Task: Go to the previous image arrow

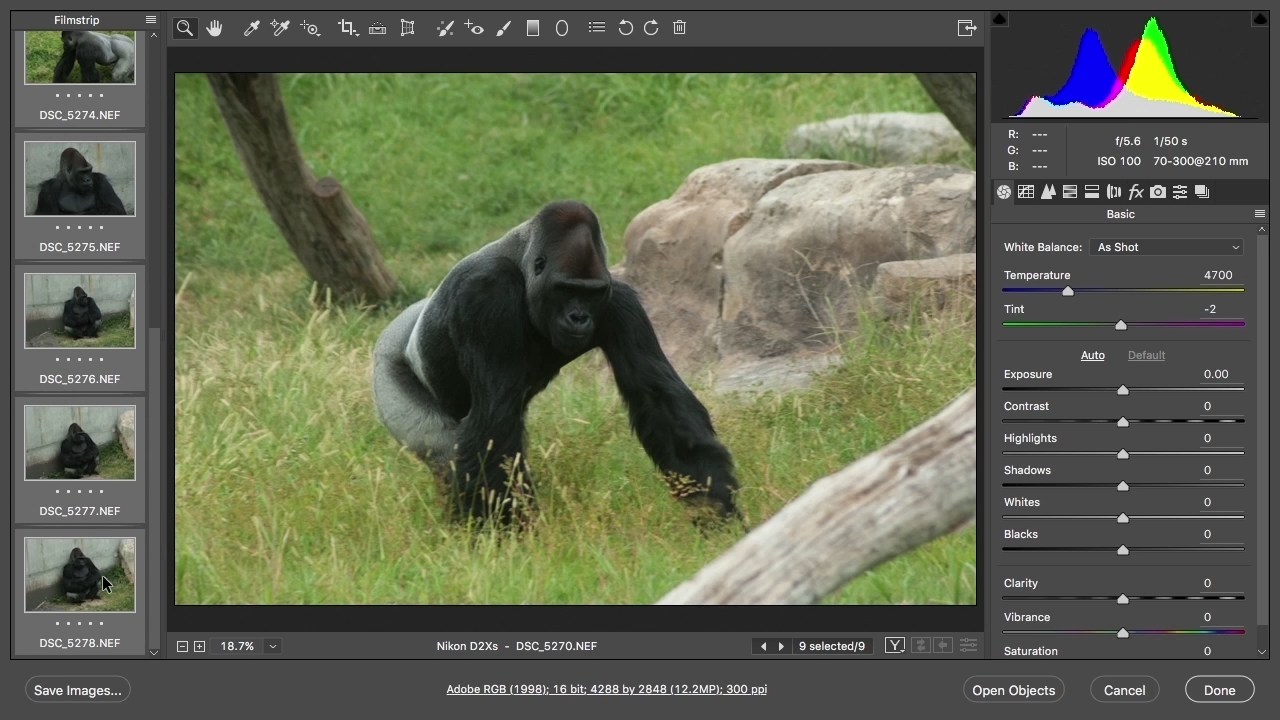Action: (764, 646)
